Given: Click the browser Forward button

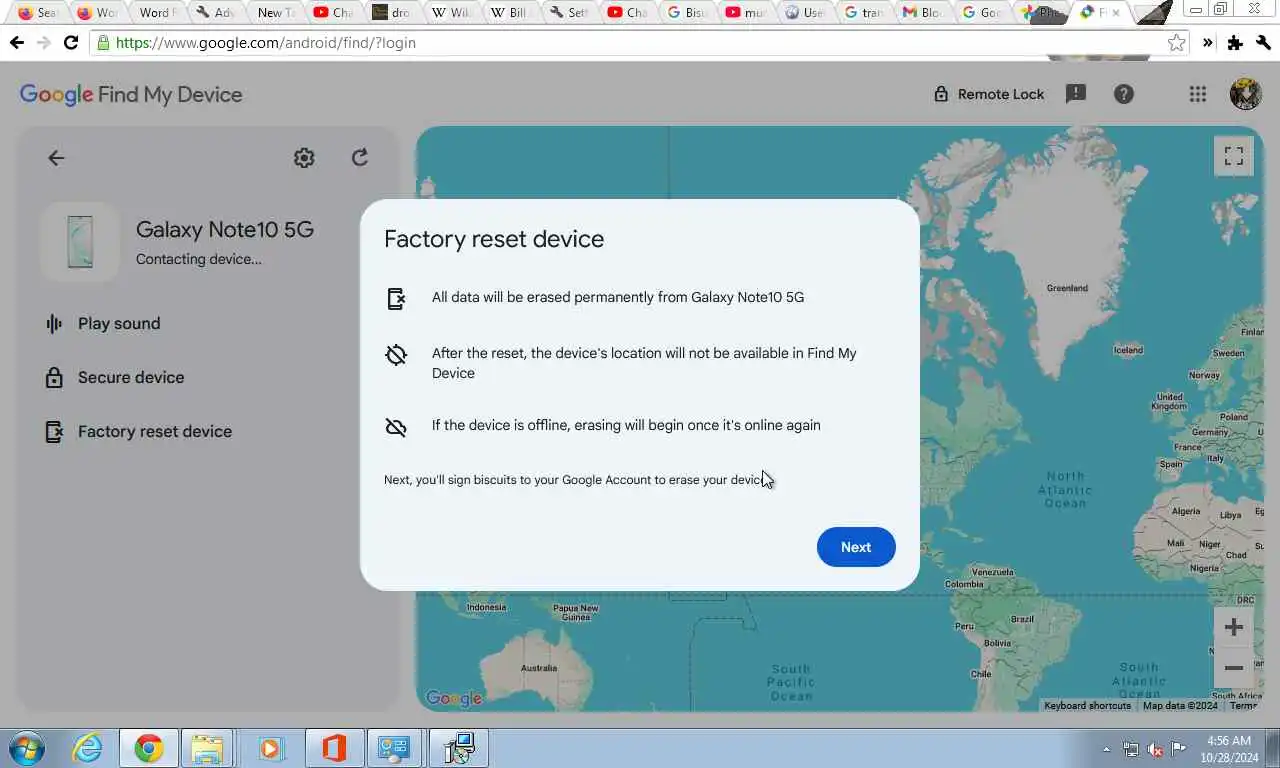Looking at the screenshot, I should 43,43.
